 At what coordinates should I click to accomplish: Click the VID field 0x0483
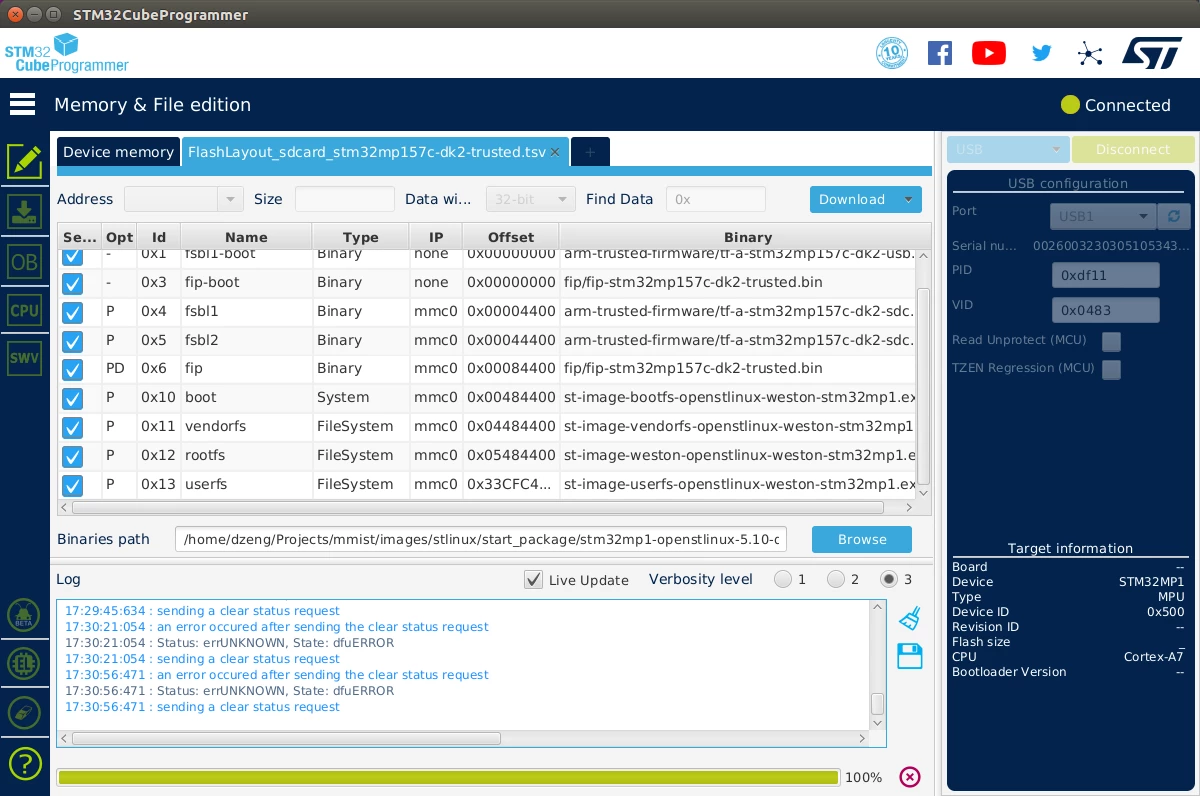click(x=1105, y=310)
